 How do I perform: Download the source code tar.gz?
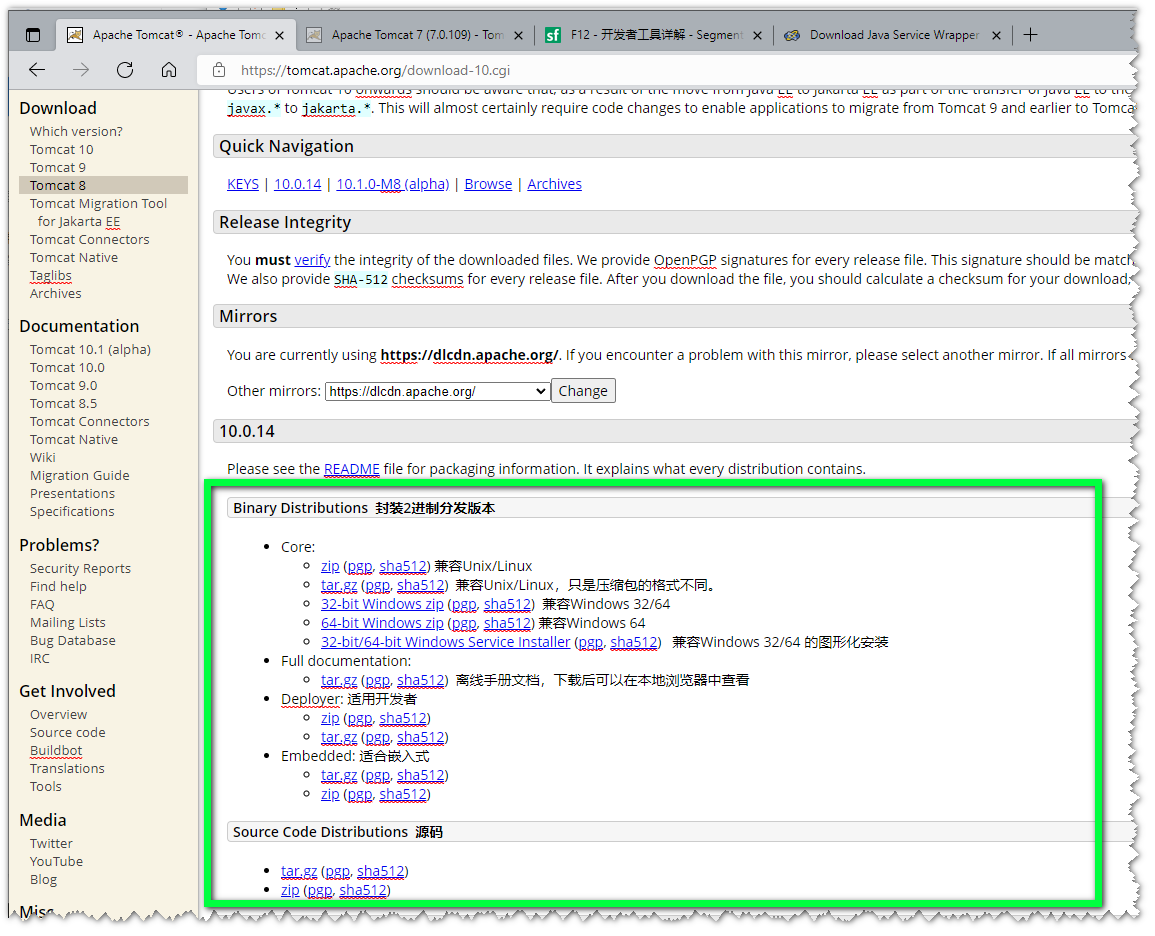point(299,872)
